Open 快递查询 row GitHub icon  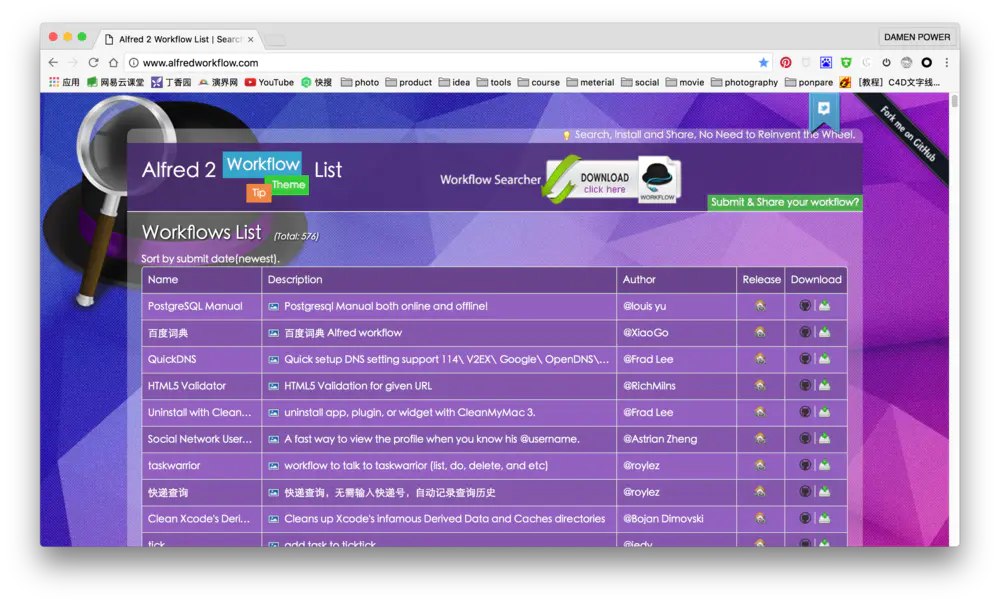pyautogui.click(x=805, y=492)
